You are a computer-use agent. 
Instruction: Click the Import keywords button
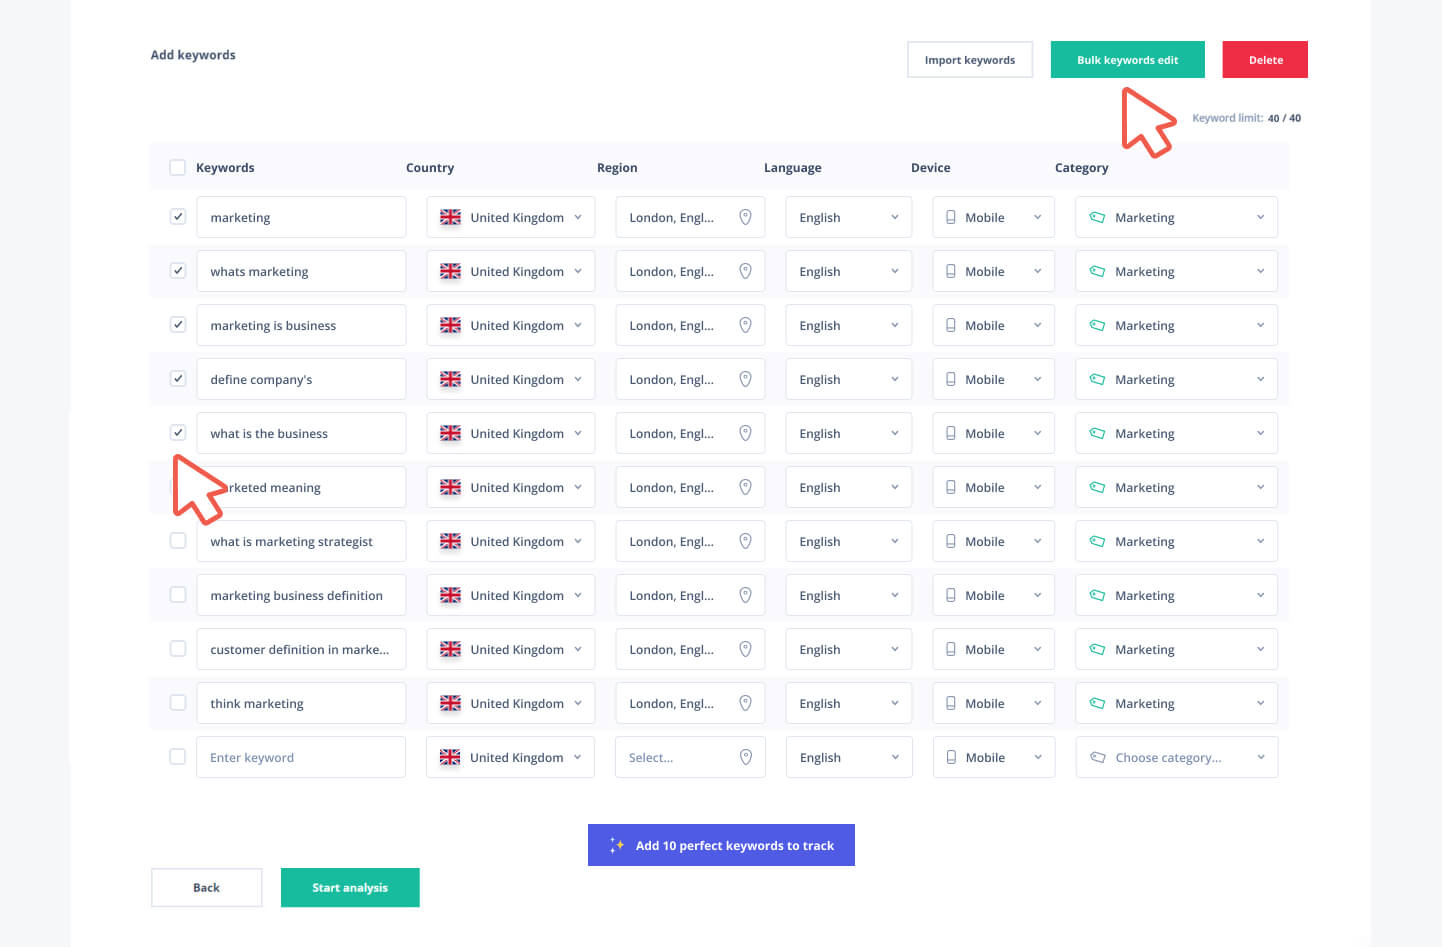pos(969,60)
